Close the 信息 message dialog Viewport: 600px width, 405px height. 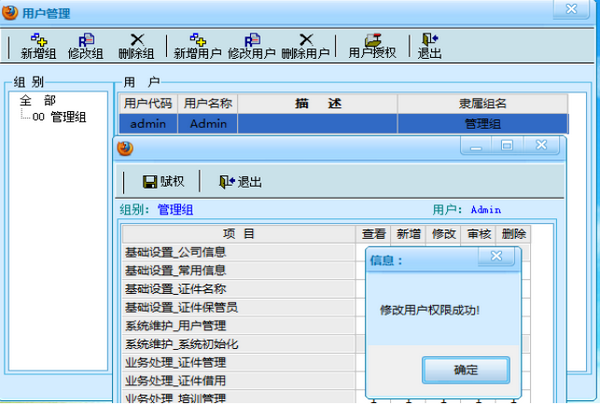point(496,256)
